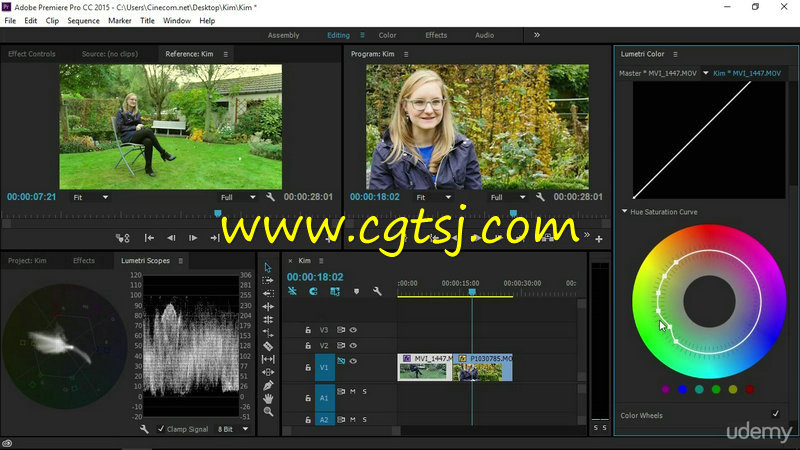Toggle timeline Snap magnet icon
This screenshot has width=800, height=450.
point(313,291)
